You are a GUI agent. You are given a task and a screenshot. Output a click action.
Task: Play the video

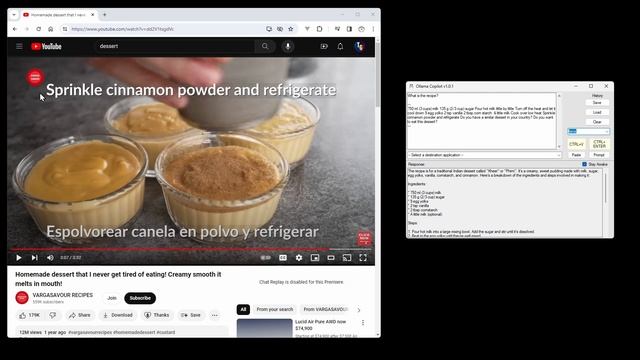point(19,258)
